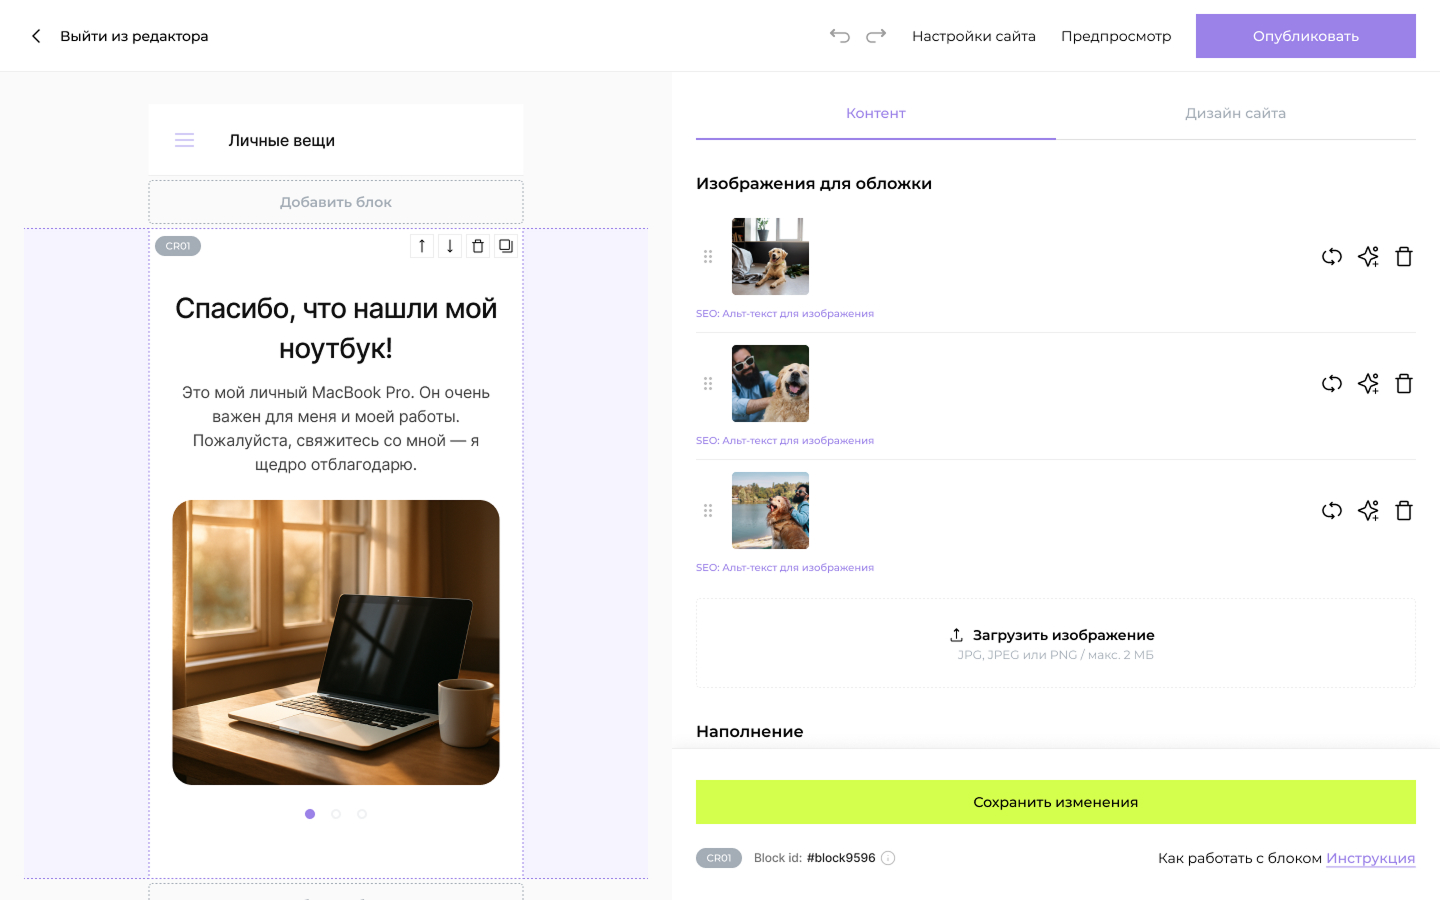The height and width of the screenshot is (900, 1440).
Task: Delete block CR01 using trash icon
Action: tap(478, 246)
